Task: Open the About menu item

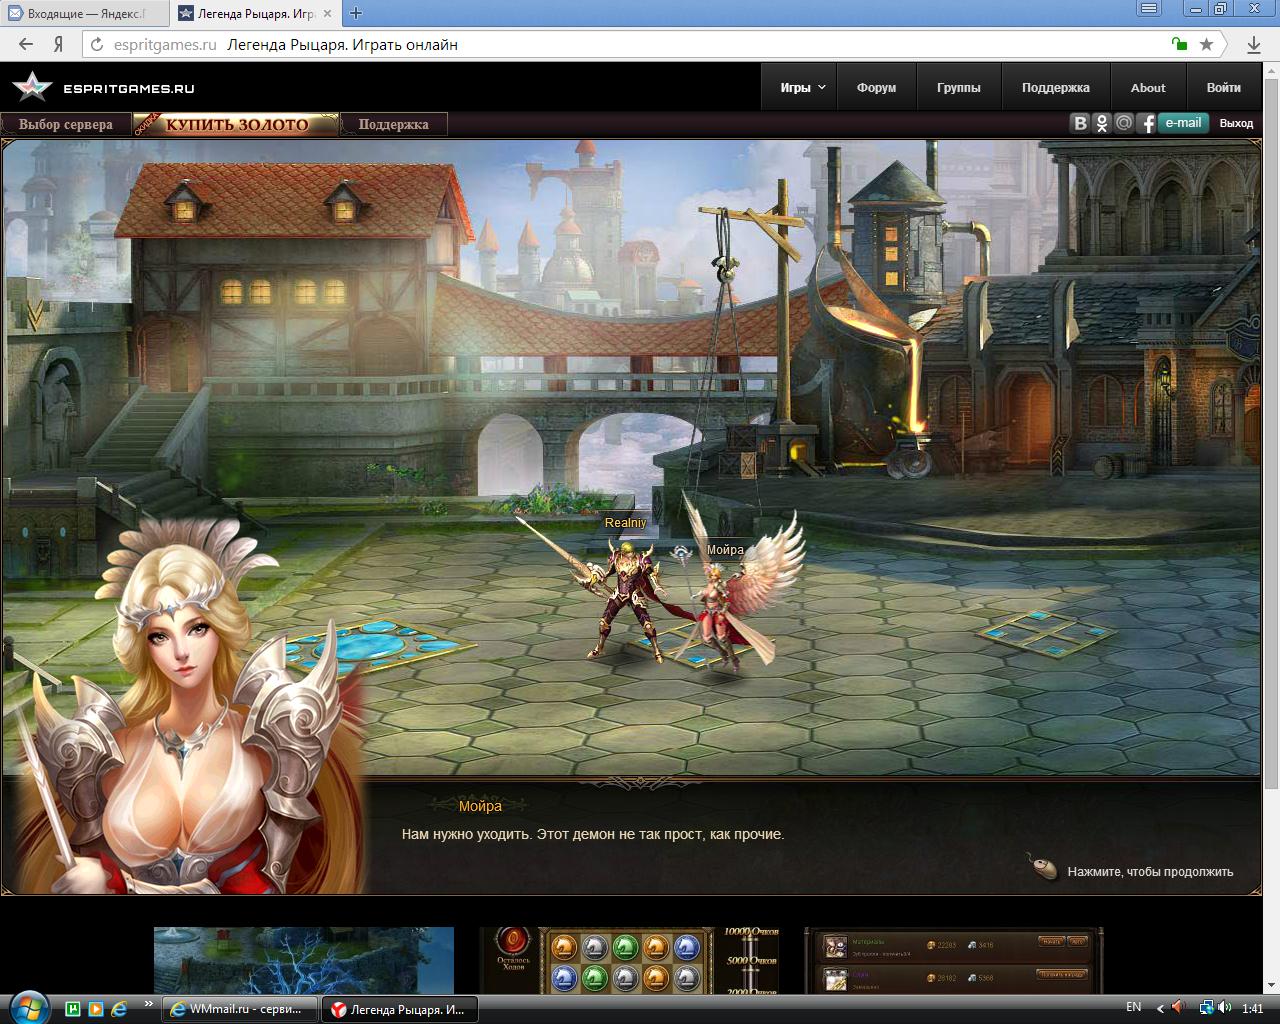Action: coord(1148,87)
